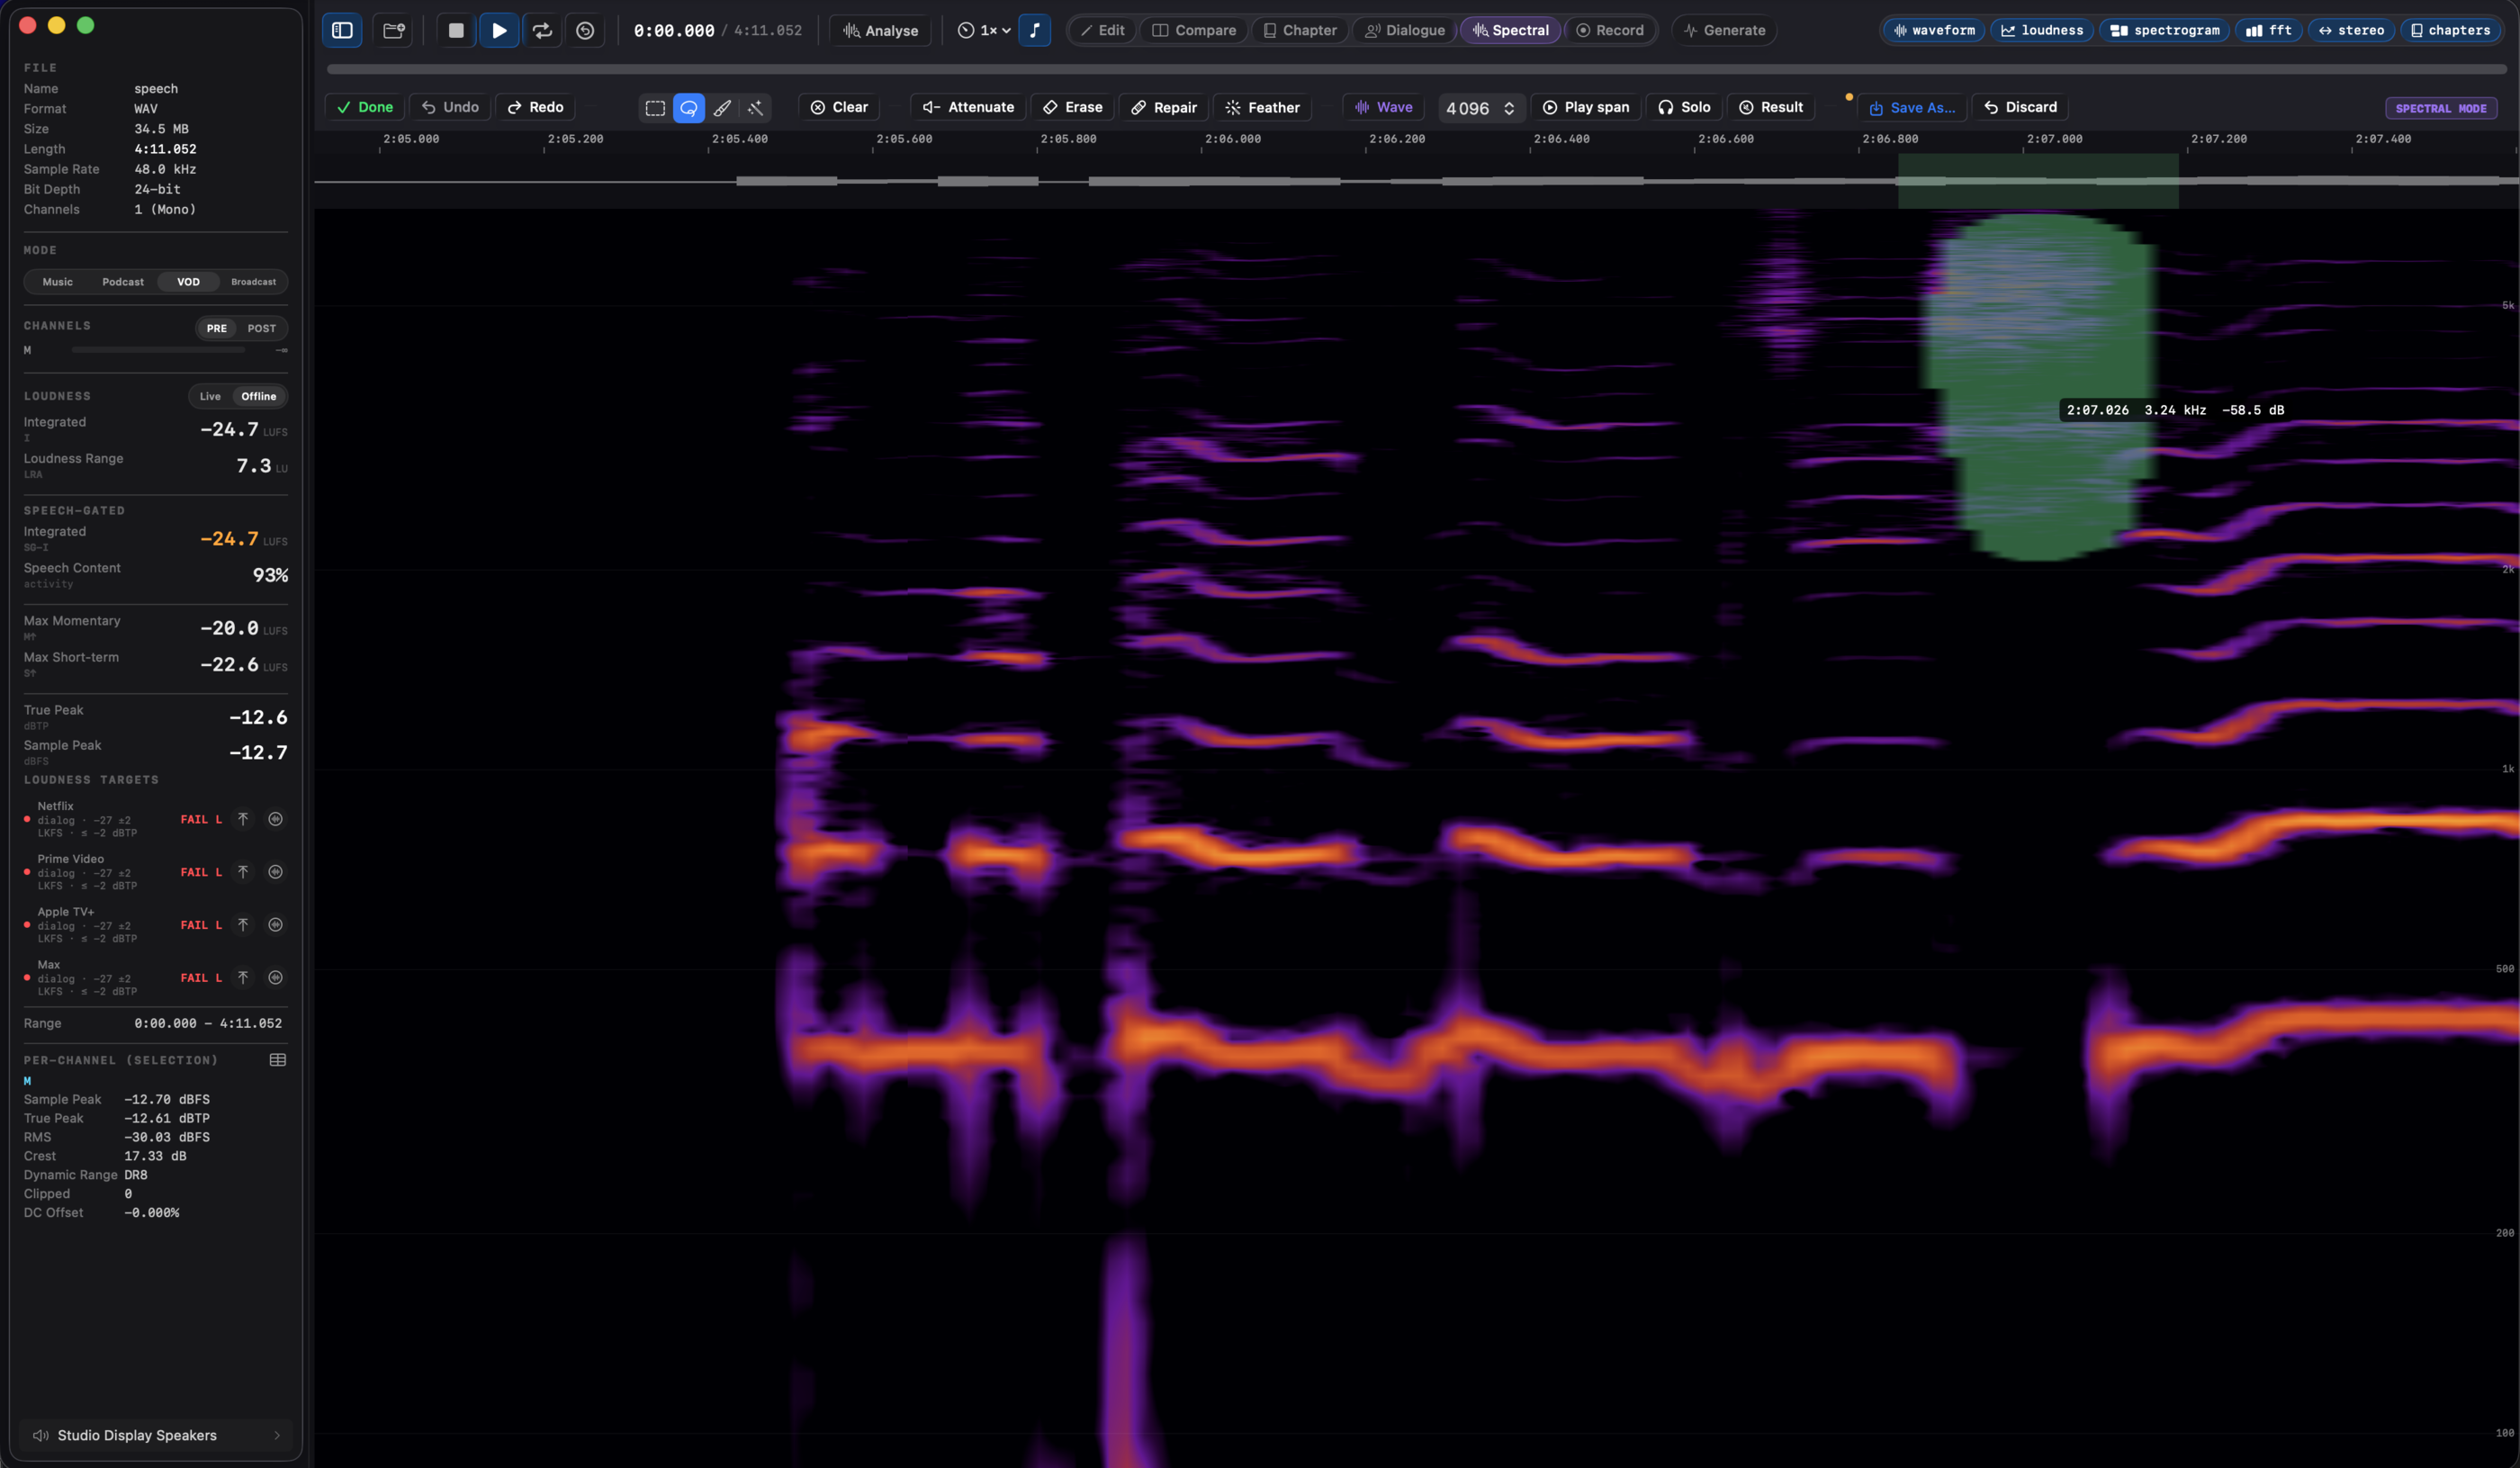Select Music mode

[x=57, y=282]
